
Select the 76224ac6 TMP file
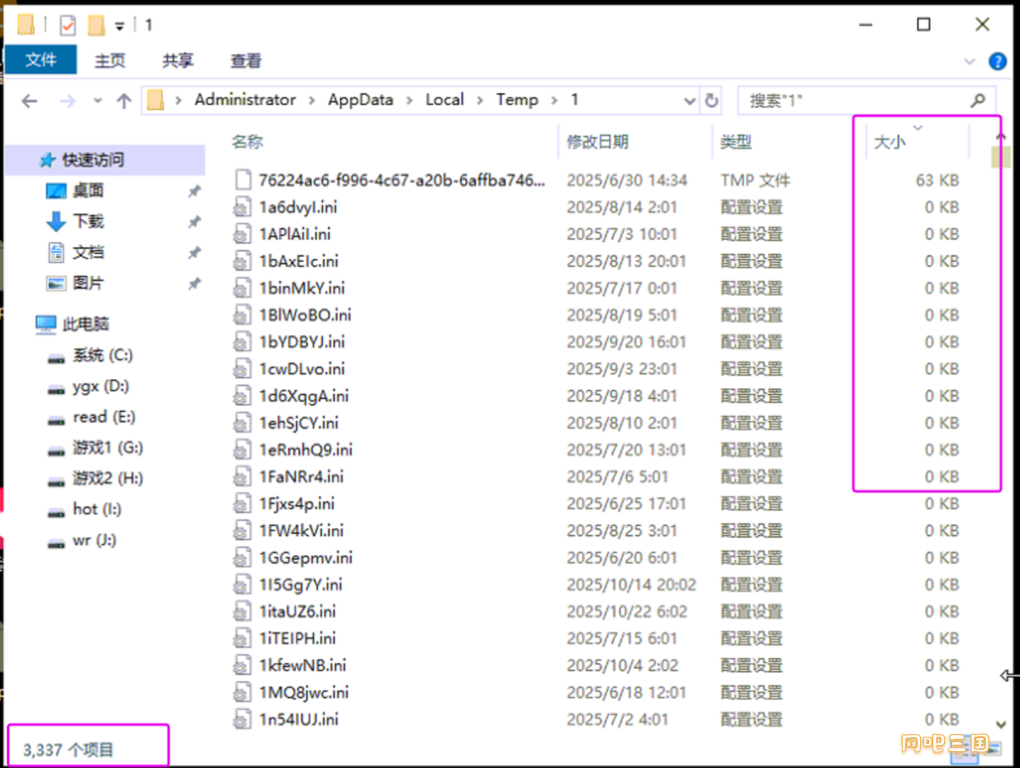[x=402, y=181]
